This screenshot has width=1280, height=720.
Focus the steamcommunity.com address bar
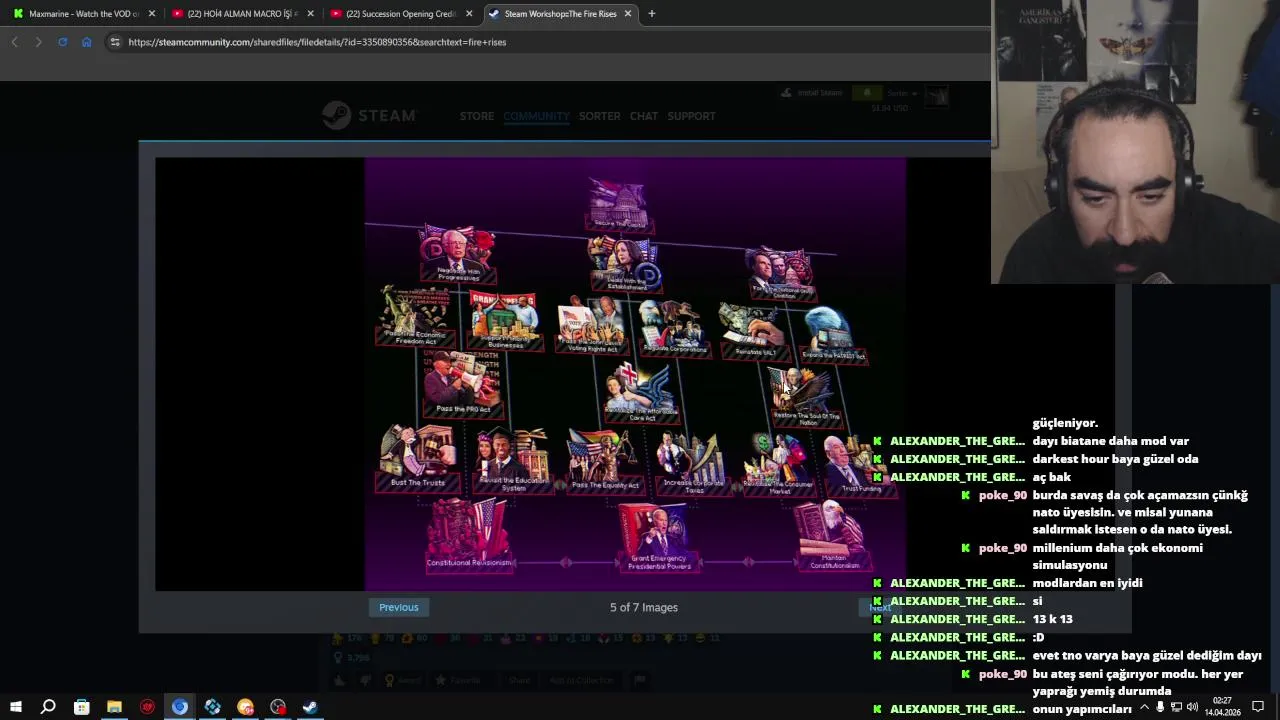coord(317,42)
